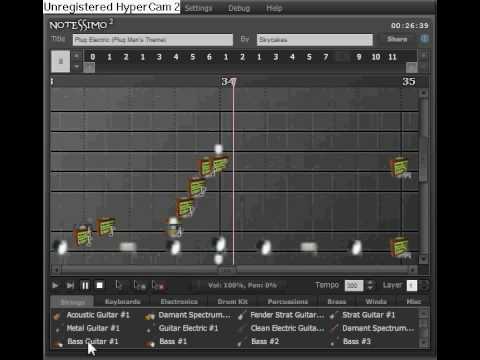Select the Strings instrument tab

(73, 302)
